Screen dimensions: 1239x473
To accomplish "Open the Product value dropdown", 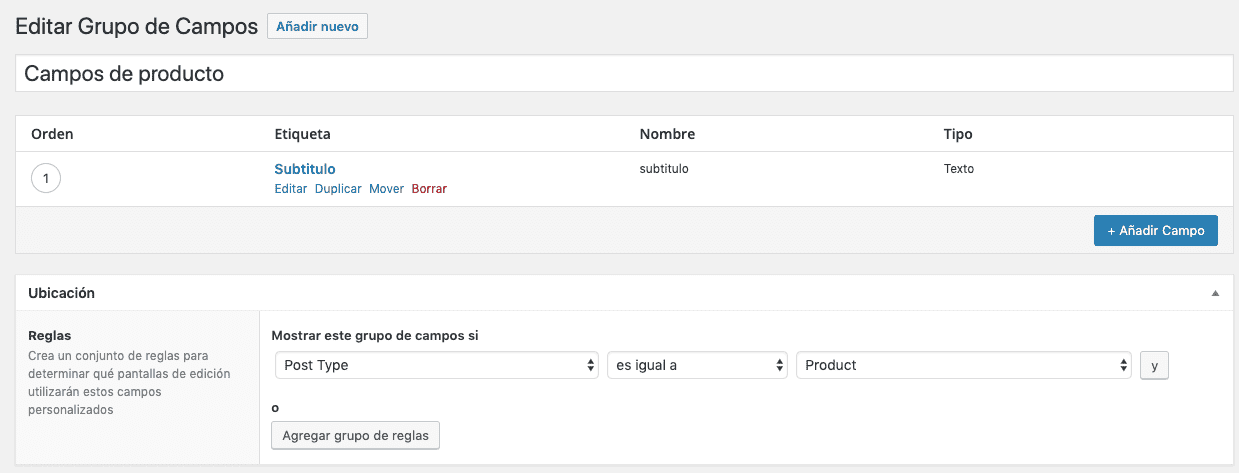I will point(964,365).
